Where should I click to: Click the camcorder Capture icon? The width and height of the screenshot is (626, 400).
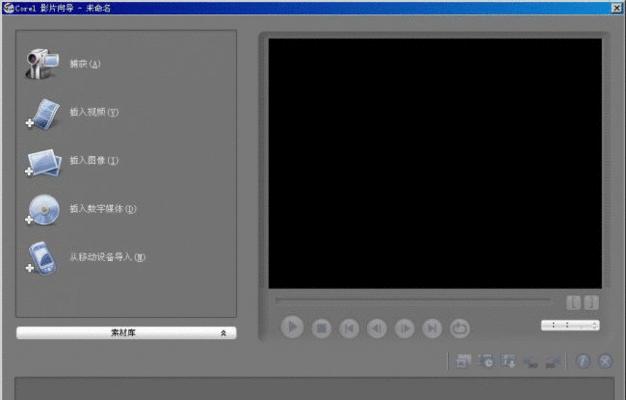pos(42,64)
